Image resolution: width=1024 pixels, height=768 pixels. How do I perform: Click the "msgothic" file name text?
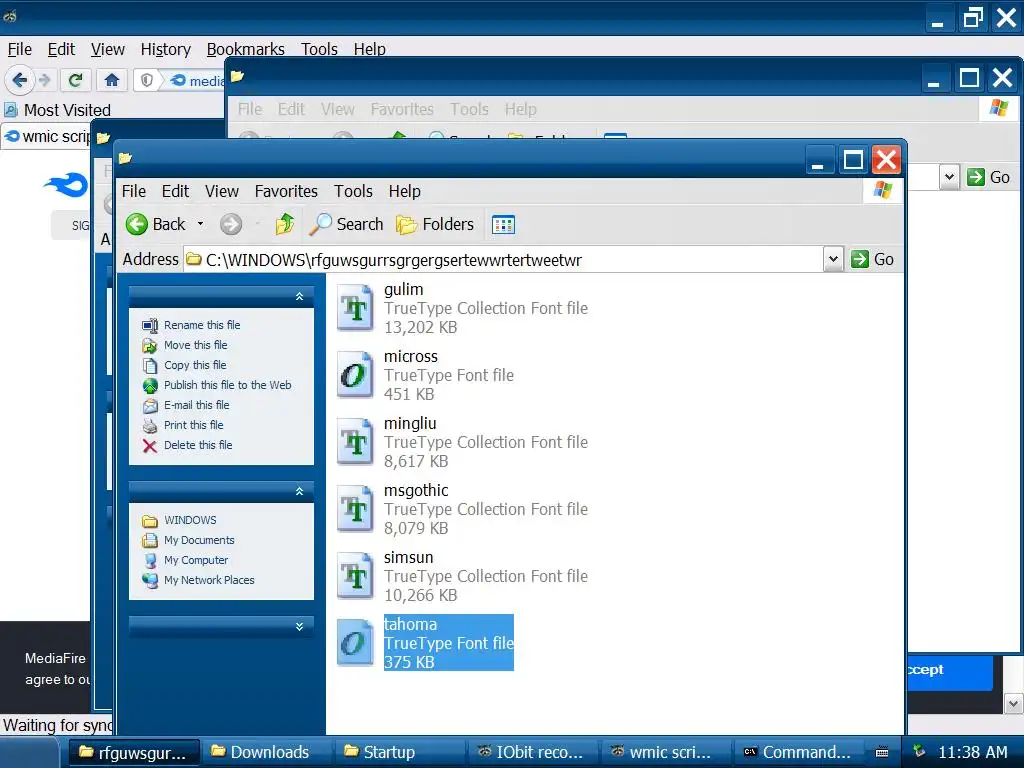tap(416, 490)
